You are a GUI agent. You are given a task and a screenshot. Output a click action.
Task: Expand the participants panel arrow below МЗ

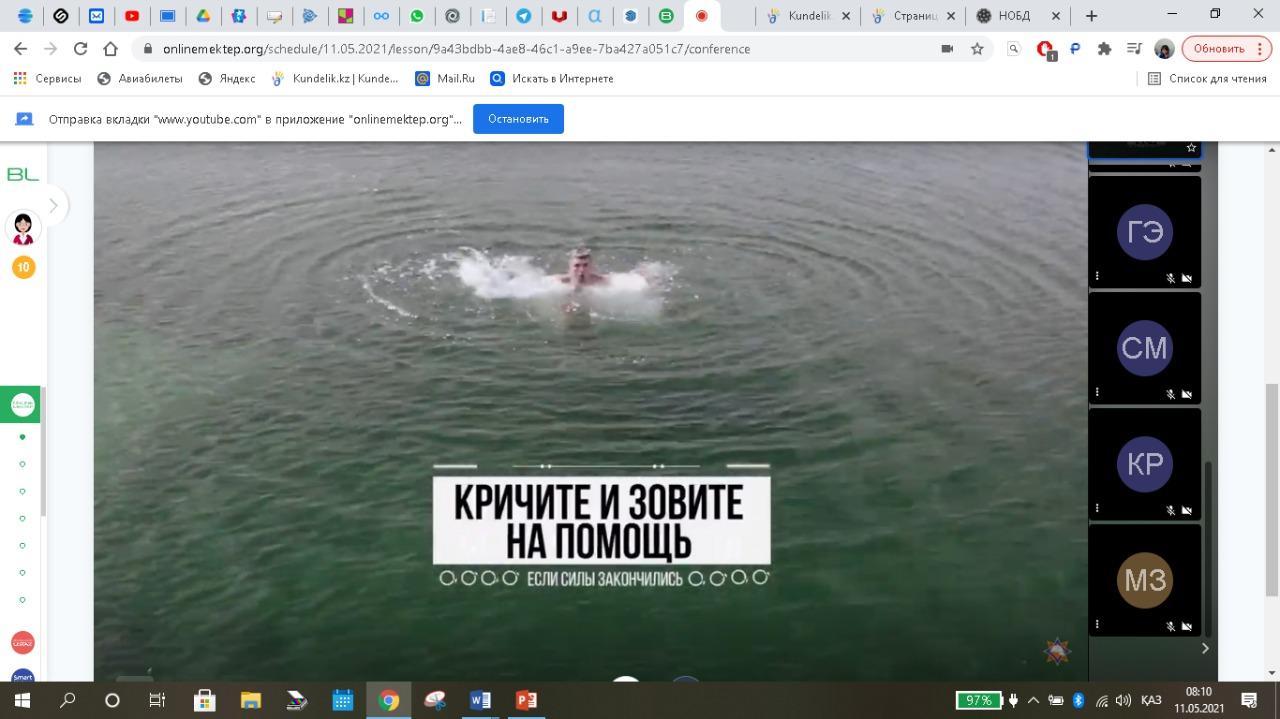click(1205, 648)
